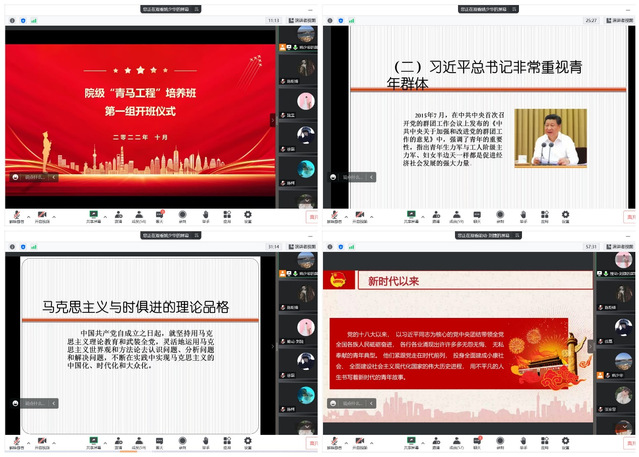This screenshot has width=639, height=457.
Task: Click leave meeting button in 青马工程 meeting
Action: coord(311,215)
